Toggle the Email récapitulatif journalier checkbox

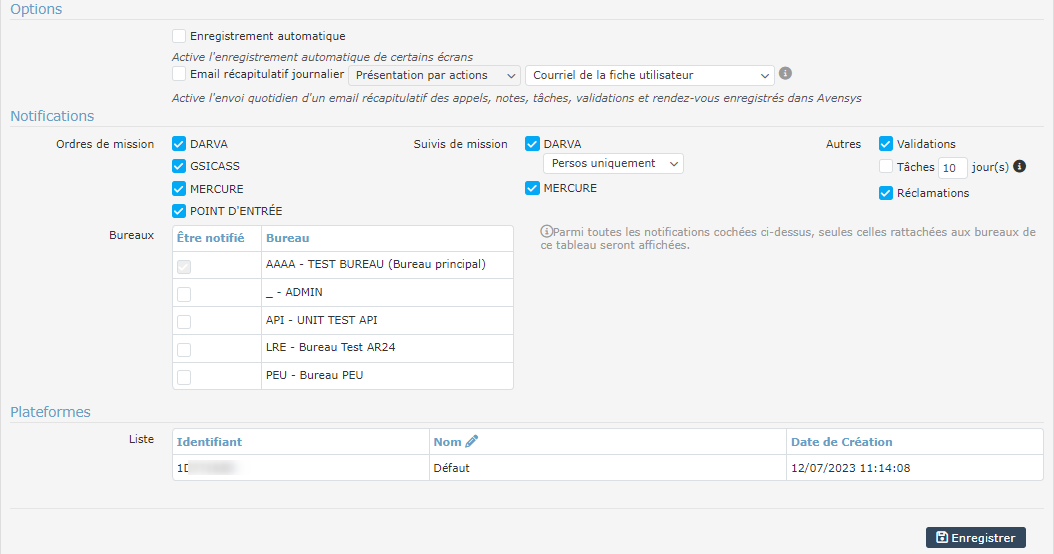[179, 74]
